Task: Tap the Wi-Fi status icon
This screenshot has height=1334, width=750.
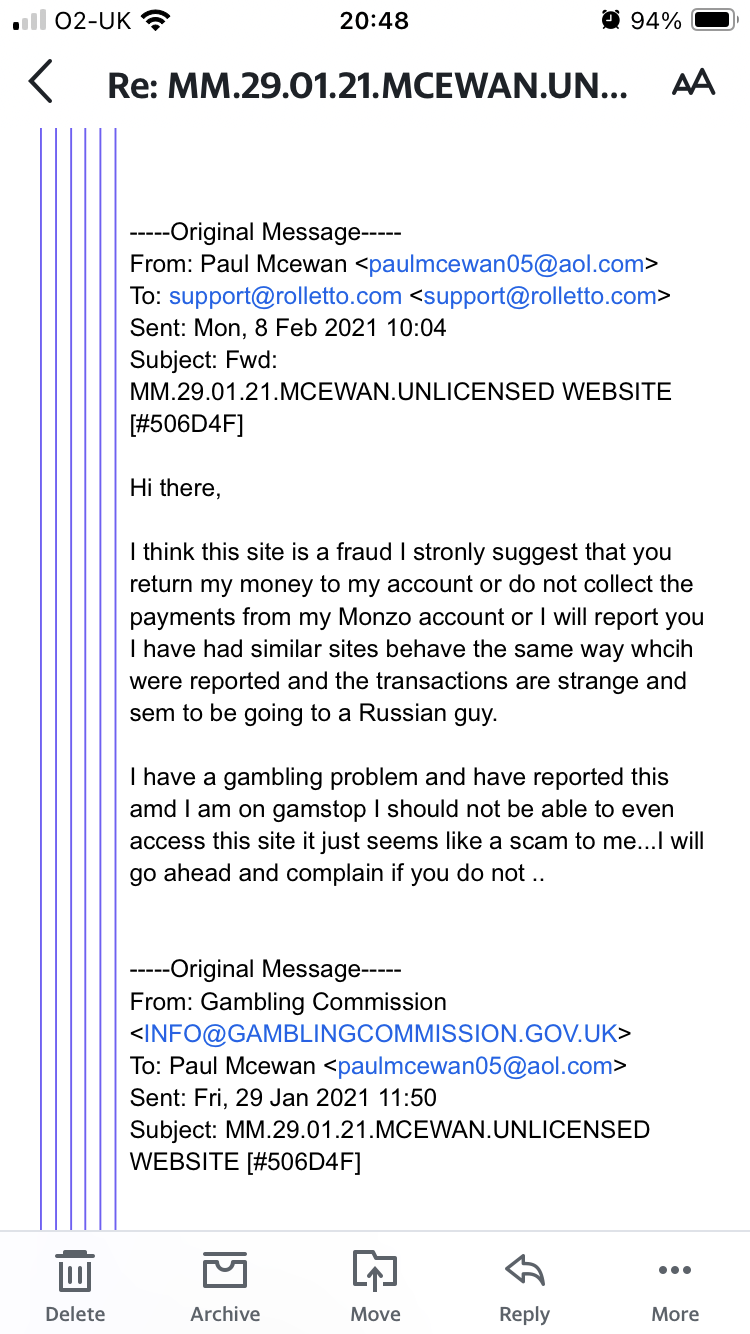Action: tap(154, 20)
